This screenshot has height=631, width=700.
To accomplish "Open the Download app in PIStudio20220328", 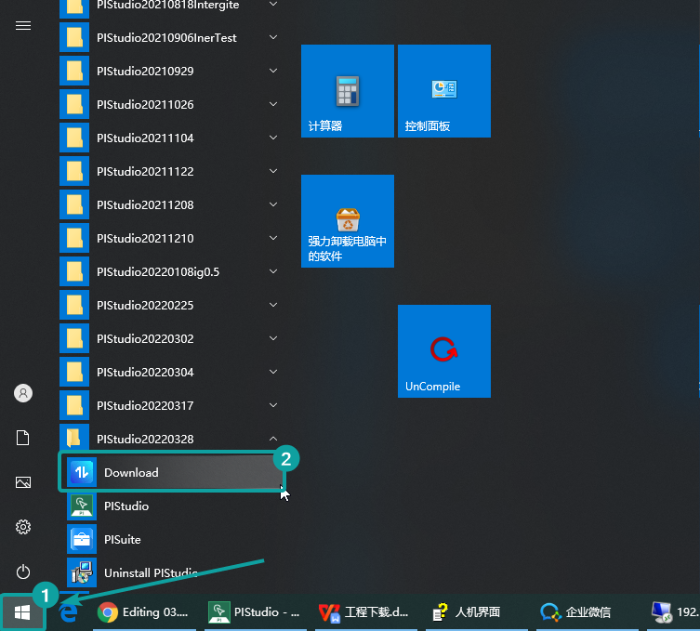I will [170, 473].
